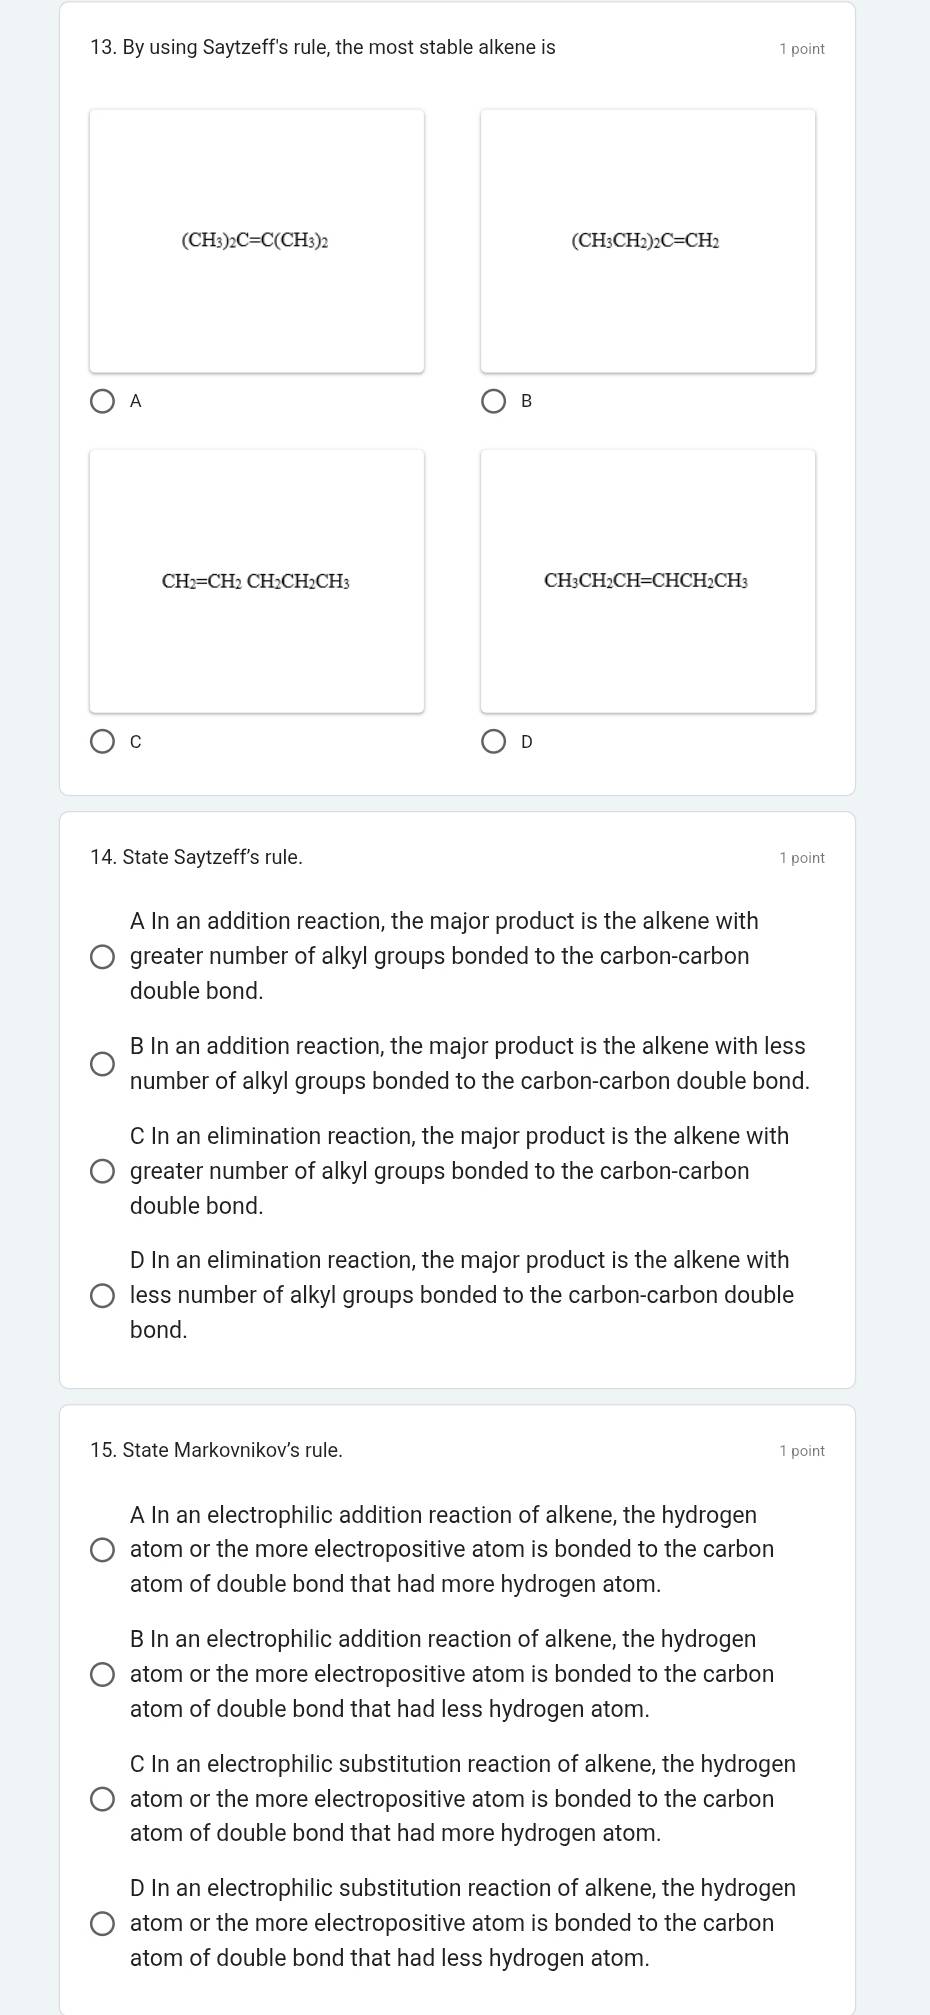Select option A radio button for question 13

point(102,402)
